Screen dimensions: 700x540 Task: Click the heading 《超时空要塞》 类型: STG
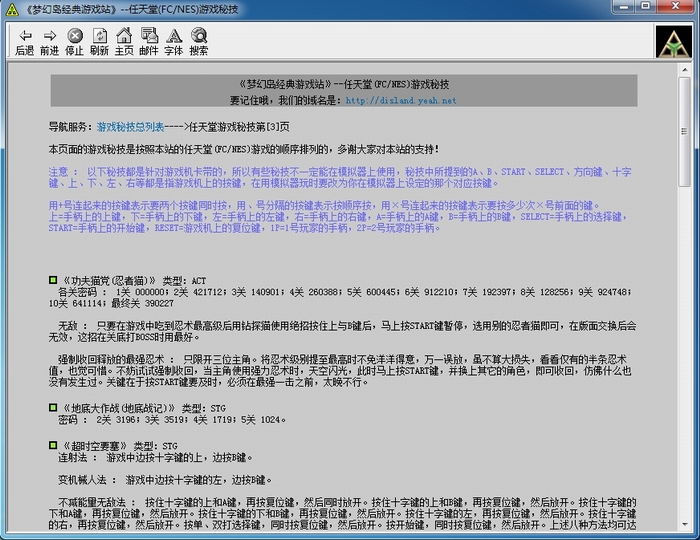[x=120, y=446]
